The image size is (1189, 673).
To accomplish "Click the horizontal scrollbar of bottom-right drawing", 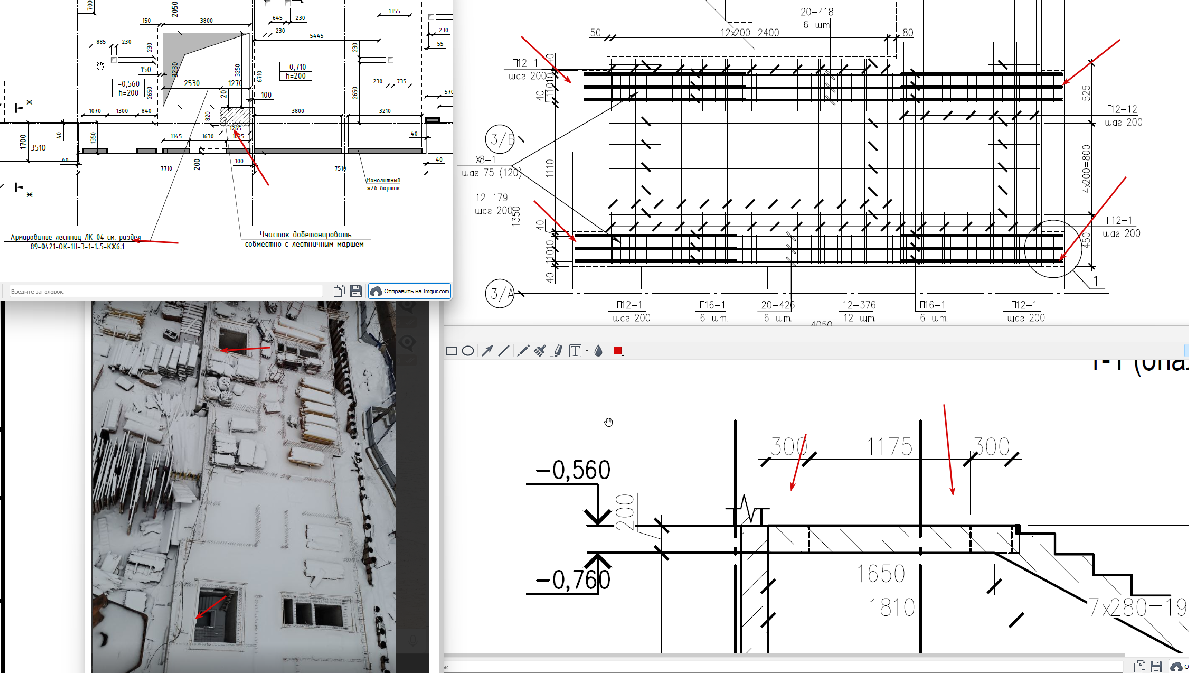I will [x=785, y=656].
